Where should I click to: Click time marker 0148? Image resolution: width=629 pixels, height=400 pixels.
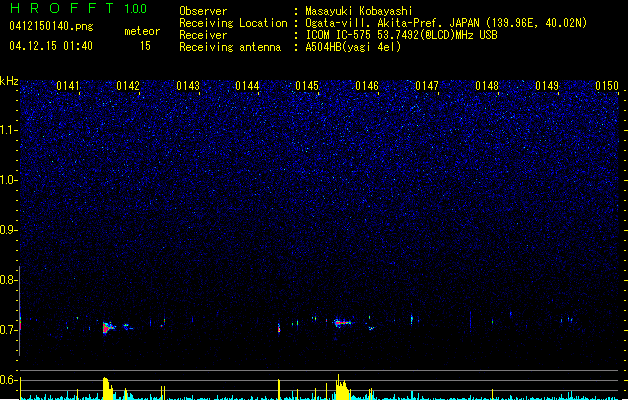point(487,86)
